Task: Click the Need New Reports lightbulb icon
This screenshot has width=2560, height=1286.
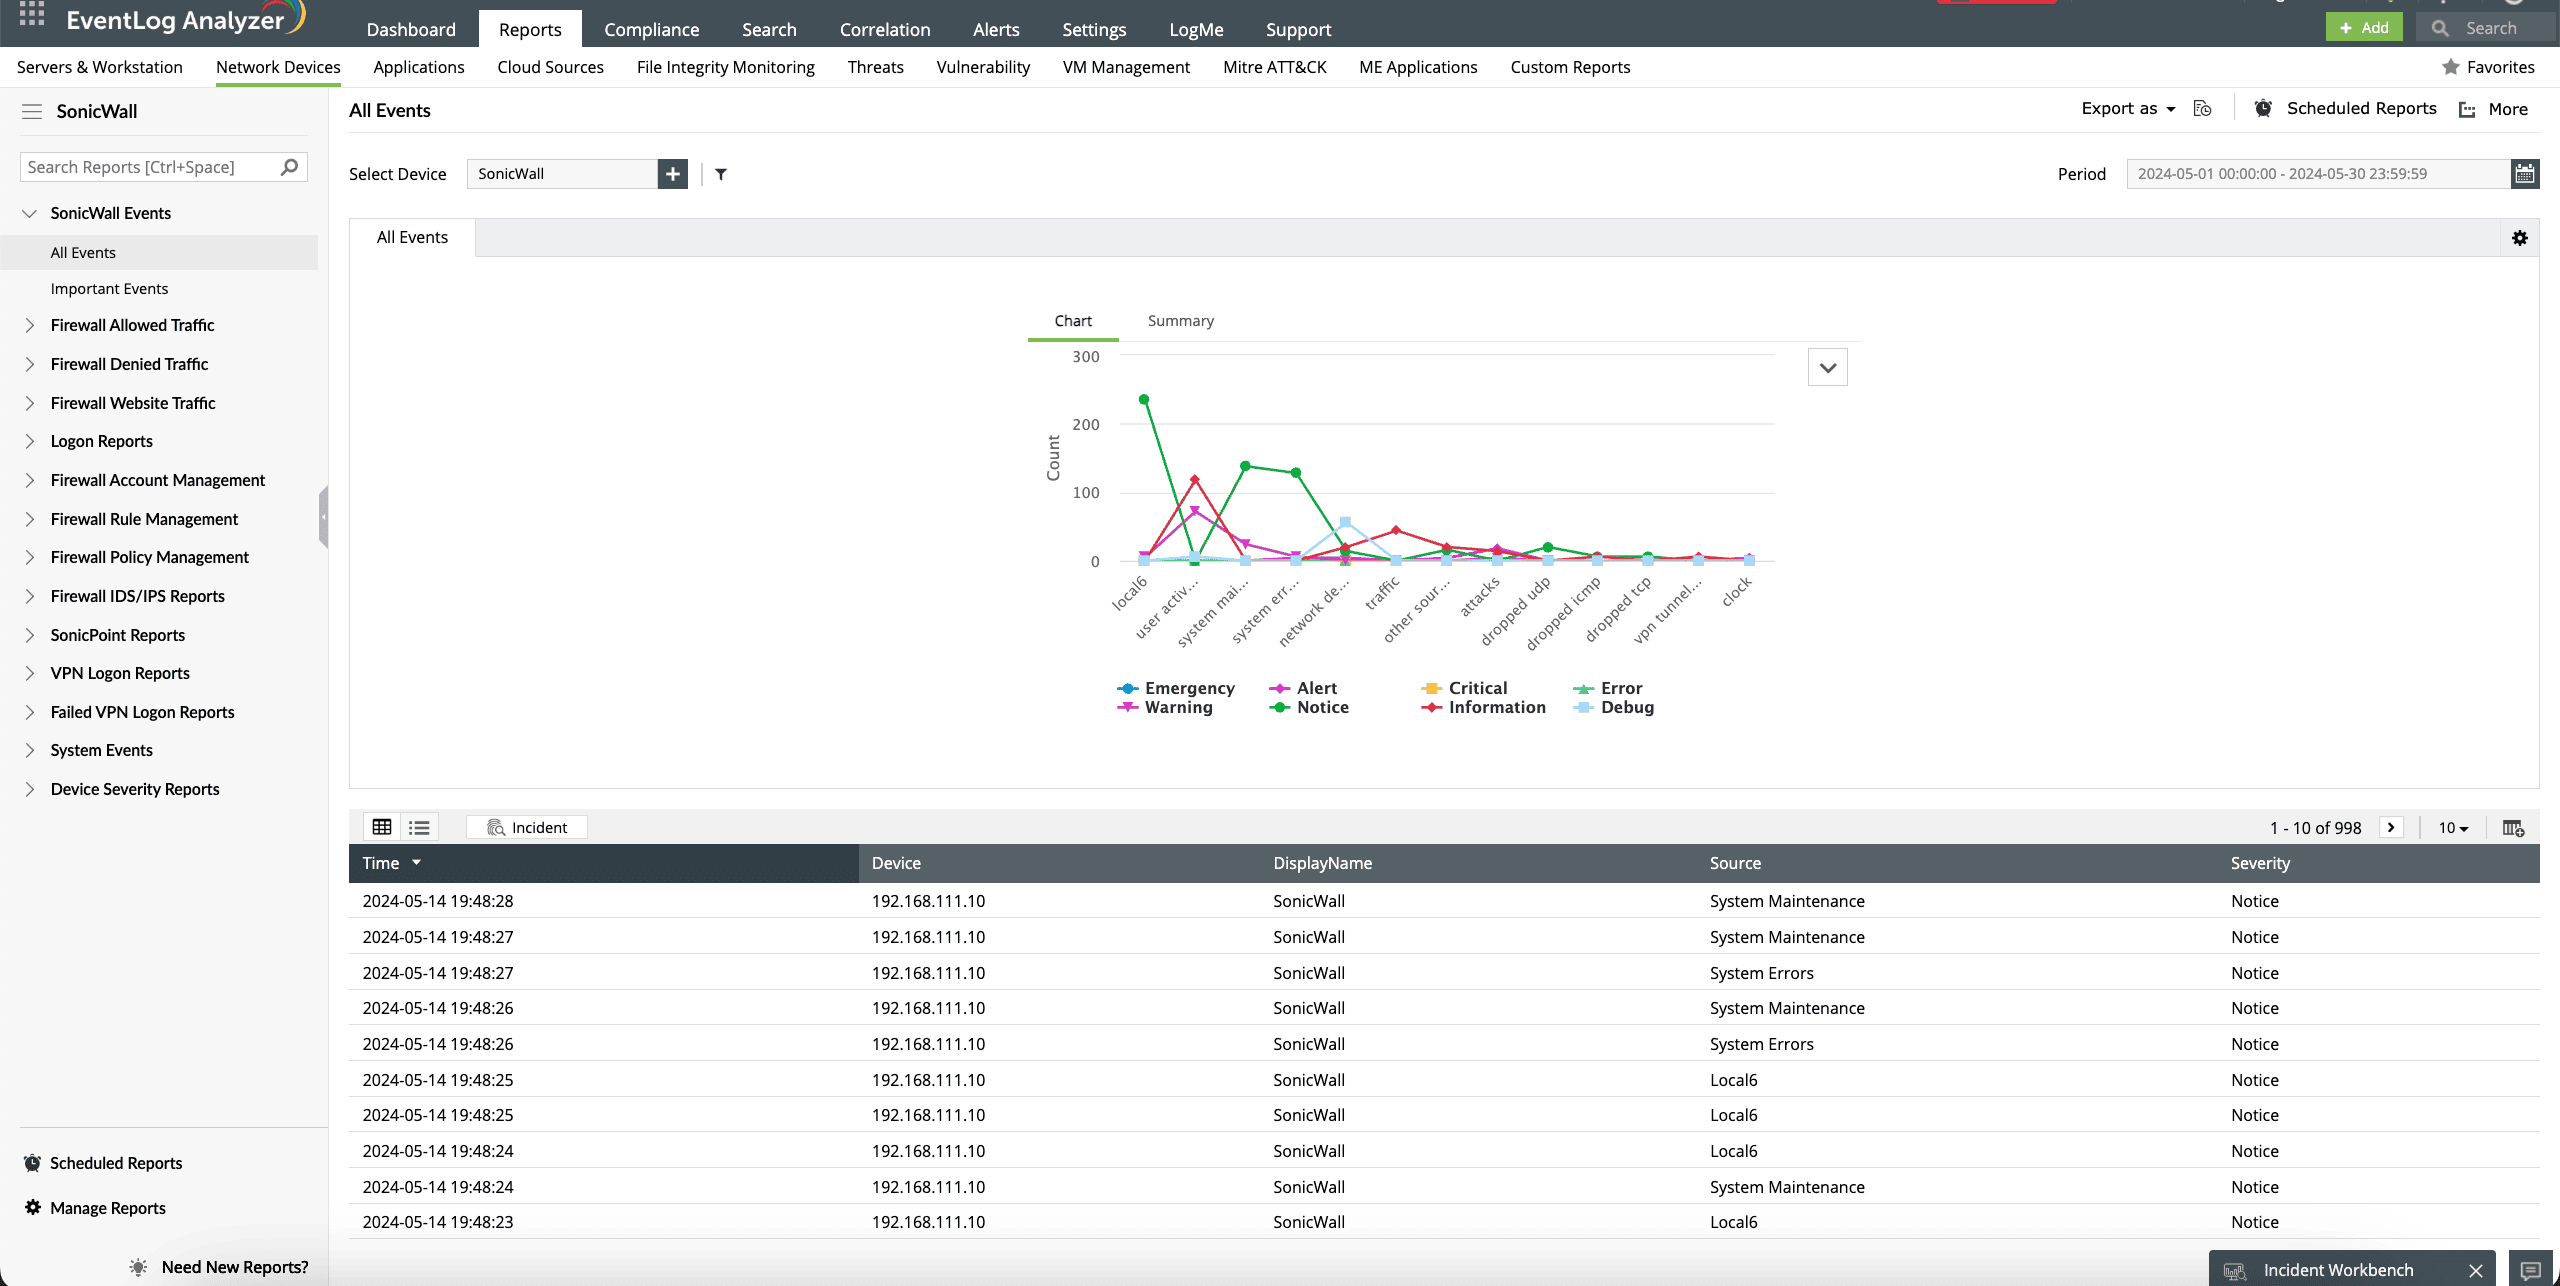Action: [x=138, y=1267]
